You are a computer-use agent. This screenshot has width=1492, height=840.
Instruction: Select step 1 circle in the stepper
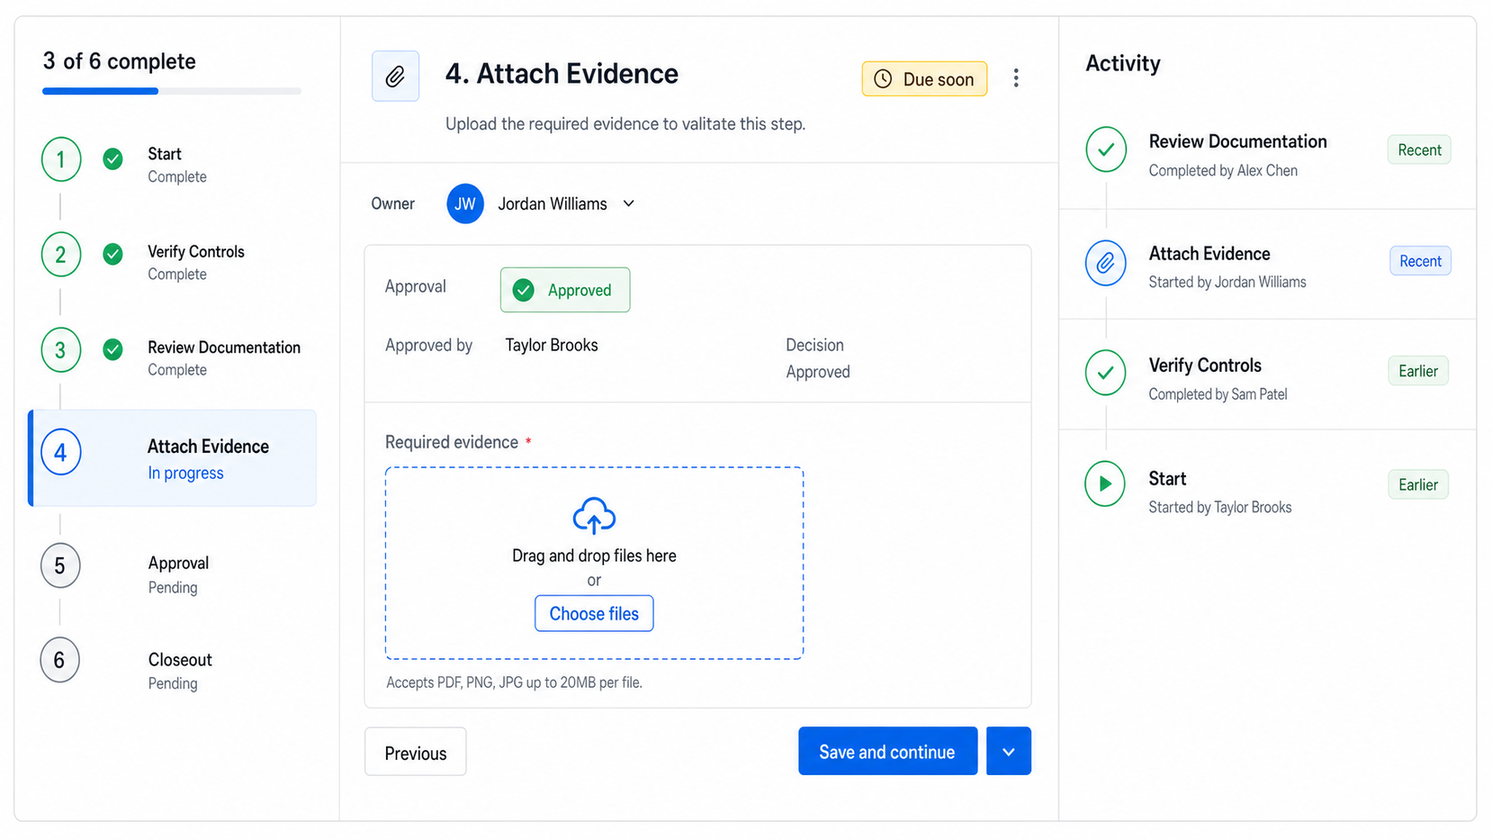pyautogui.click(x=61, y=159)
